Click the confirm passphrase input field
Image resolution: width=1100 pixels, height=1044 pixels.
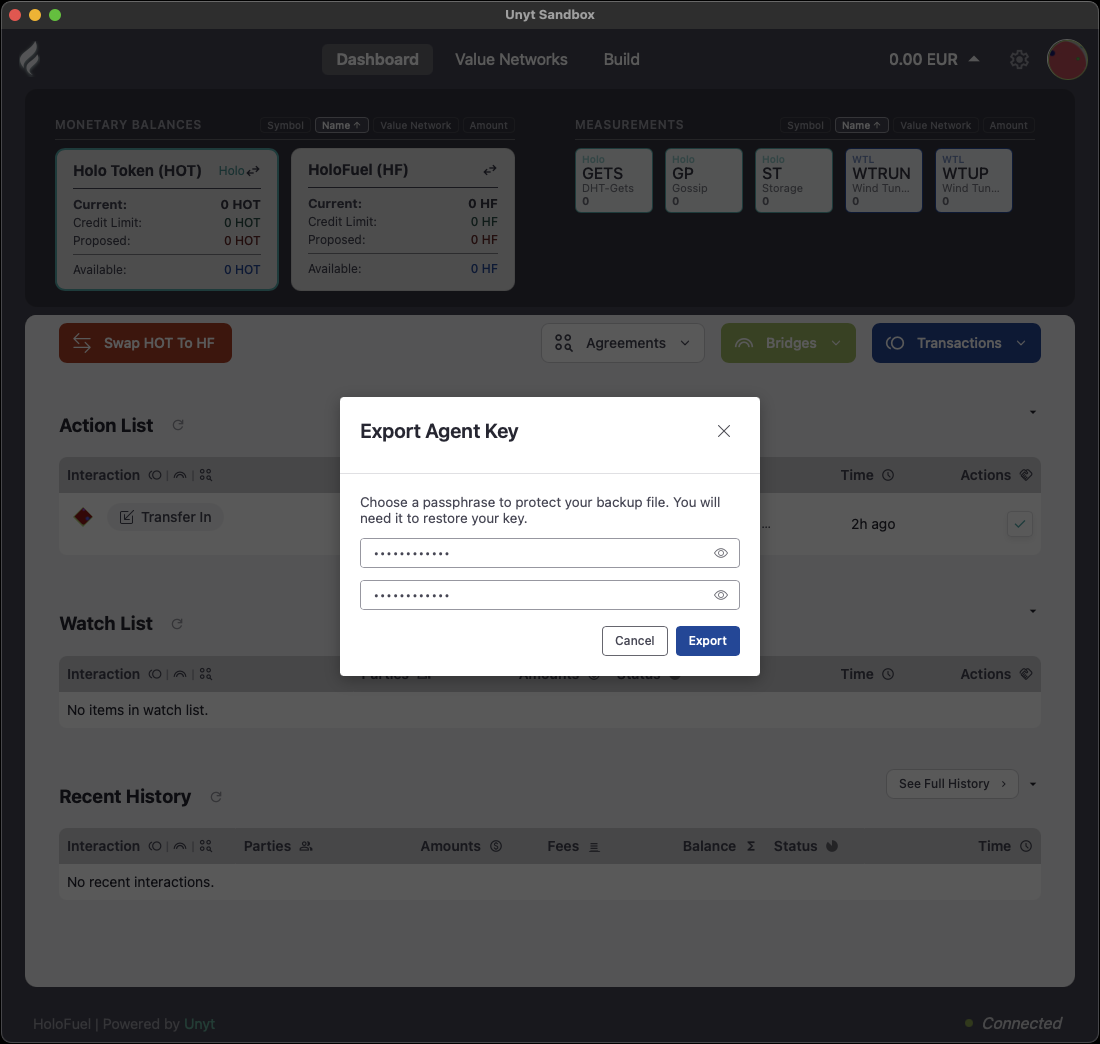click(549, 595)
